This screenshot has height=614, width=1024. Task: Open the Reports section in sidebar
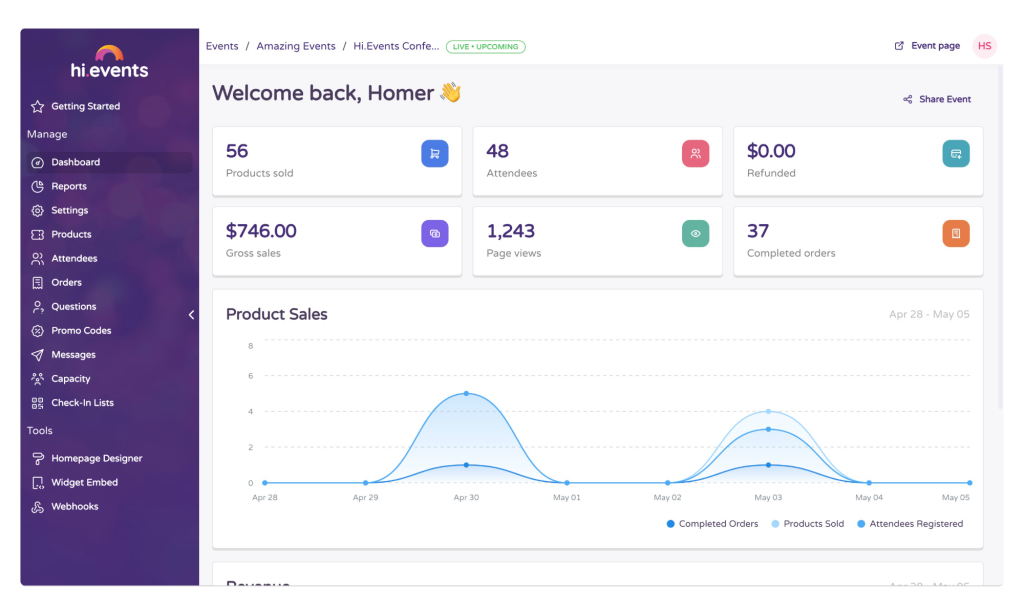(x=69, y=186)
